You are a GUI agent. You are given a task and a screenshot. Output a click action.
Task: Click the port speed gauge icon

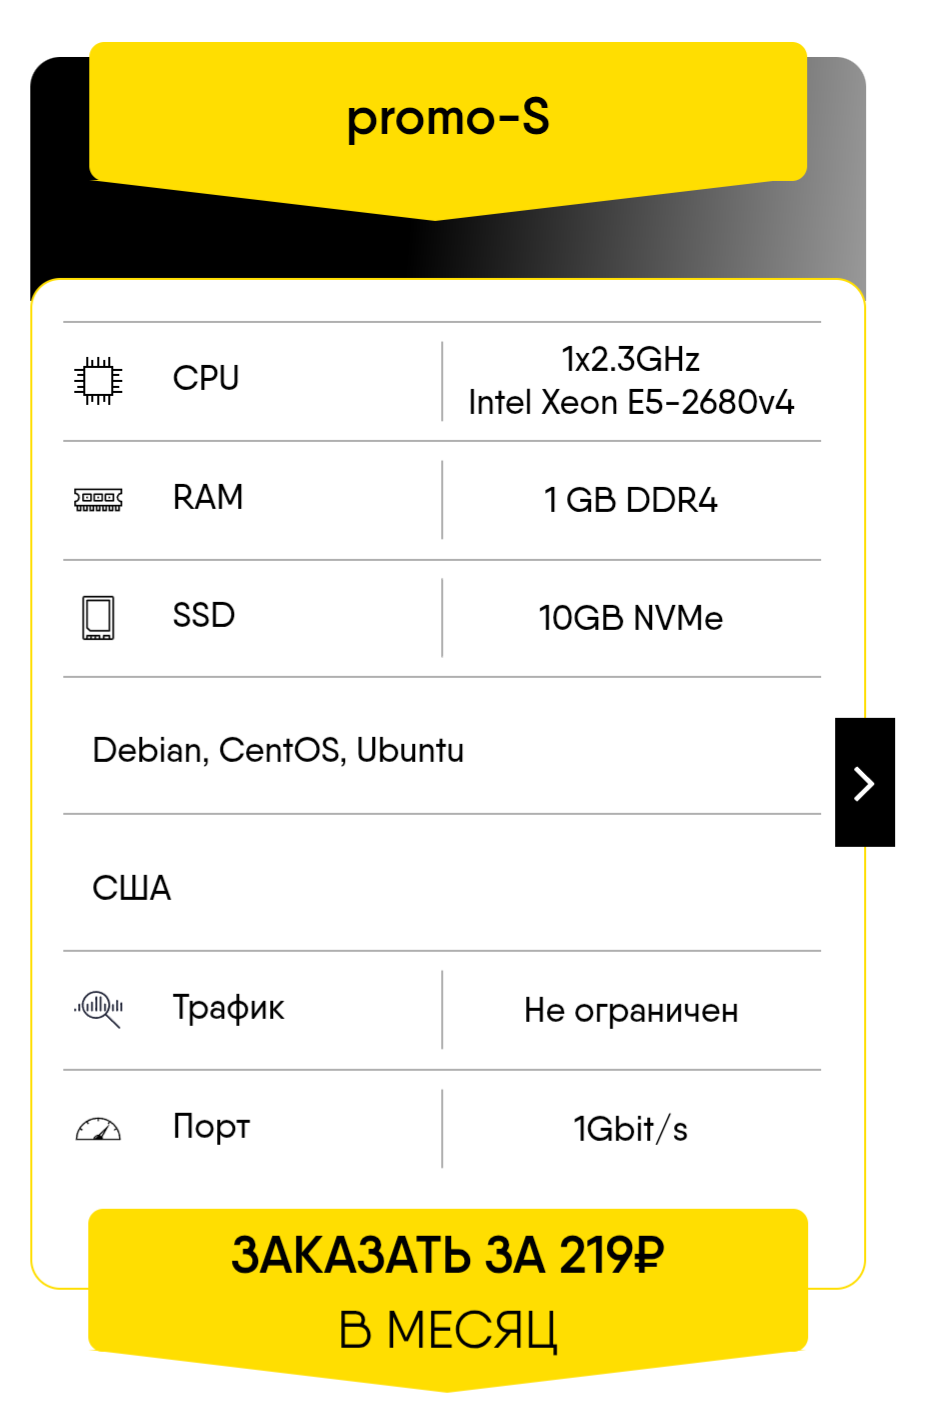(98, 1129)
